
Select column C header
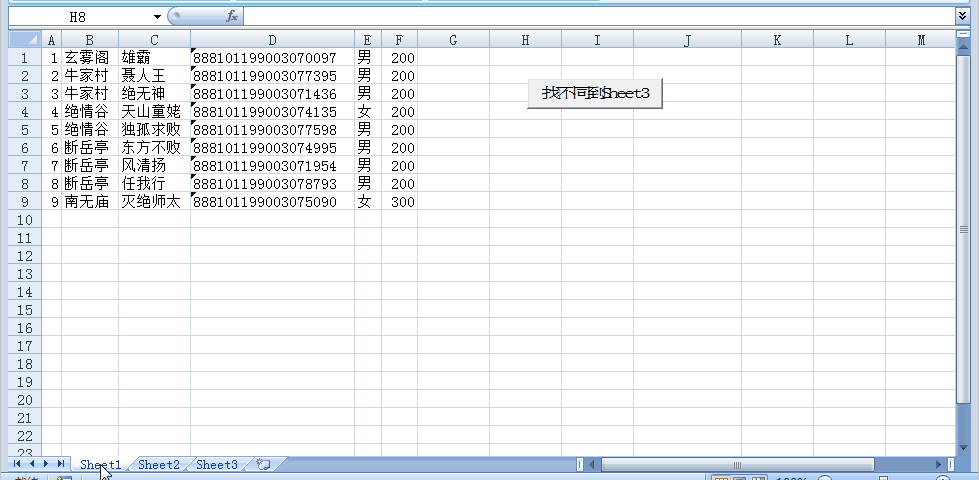(x=154, y=40)
